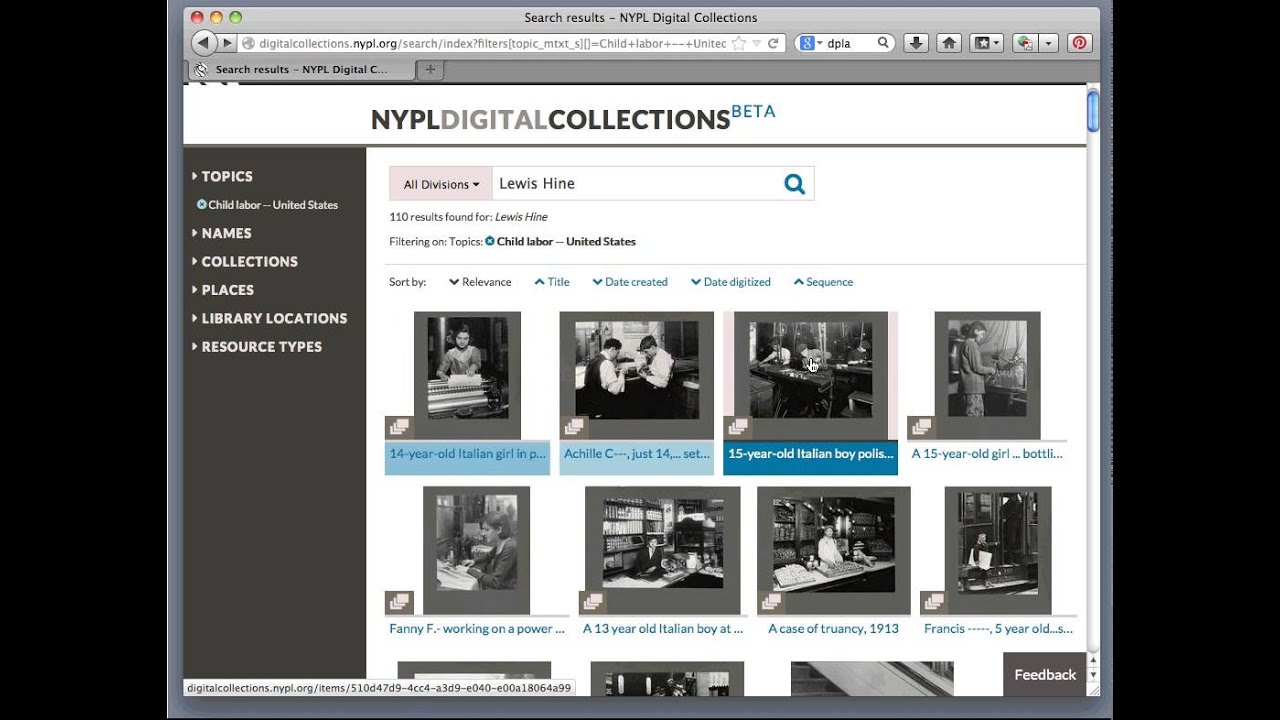The width and height of the screenshot is (1280, 720).
Task: Click the browser search magnifier next to dpla
Action: tap(883, 43)
